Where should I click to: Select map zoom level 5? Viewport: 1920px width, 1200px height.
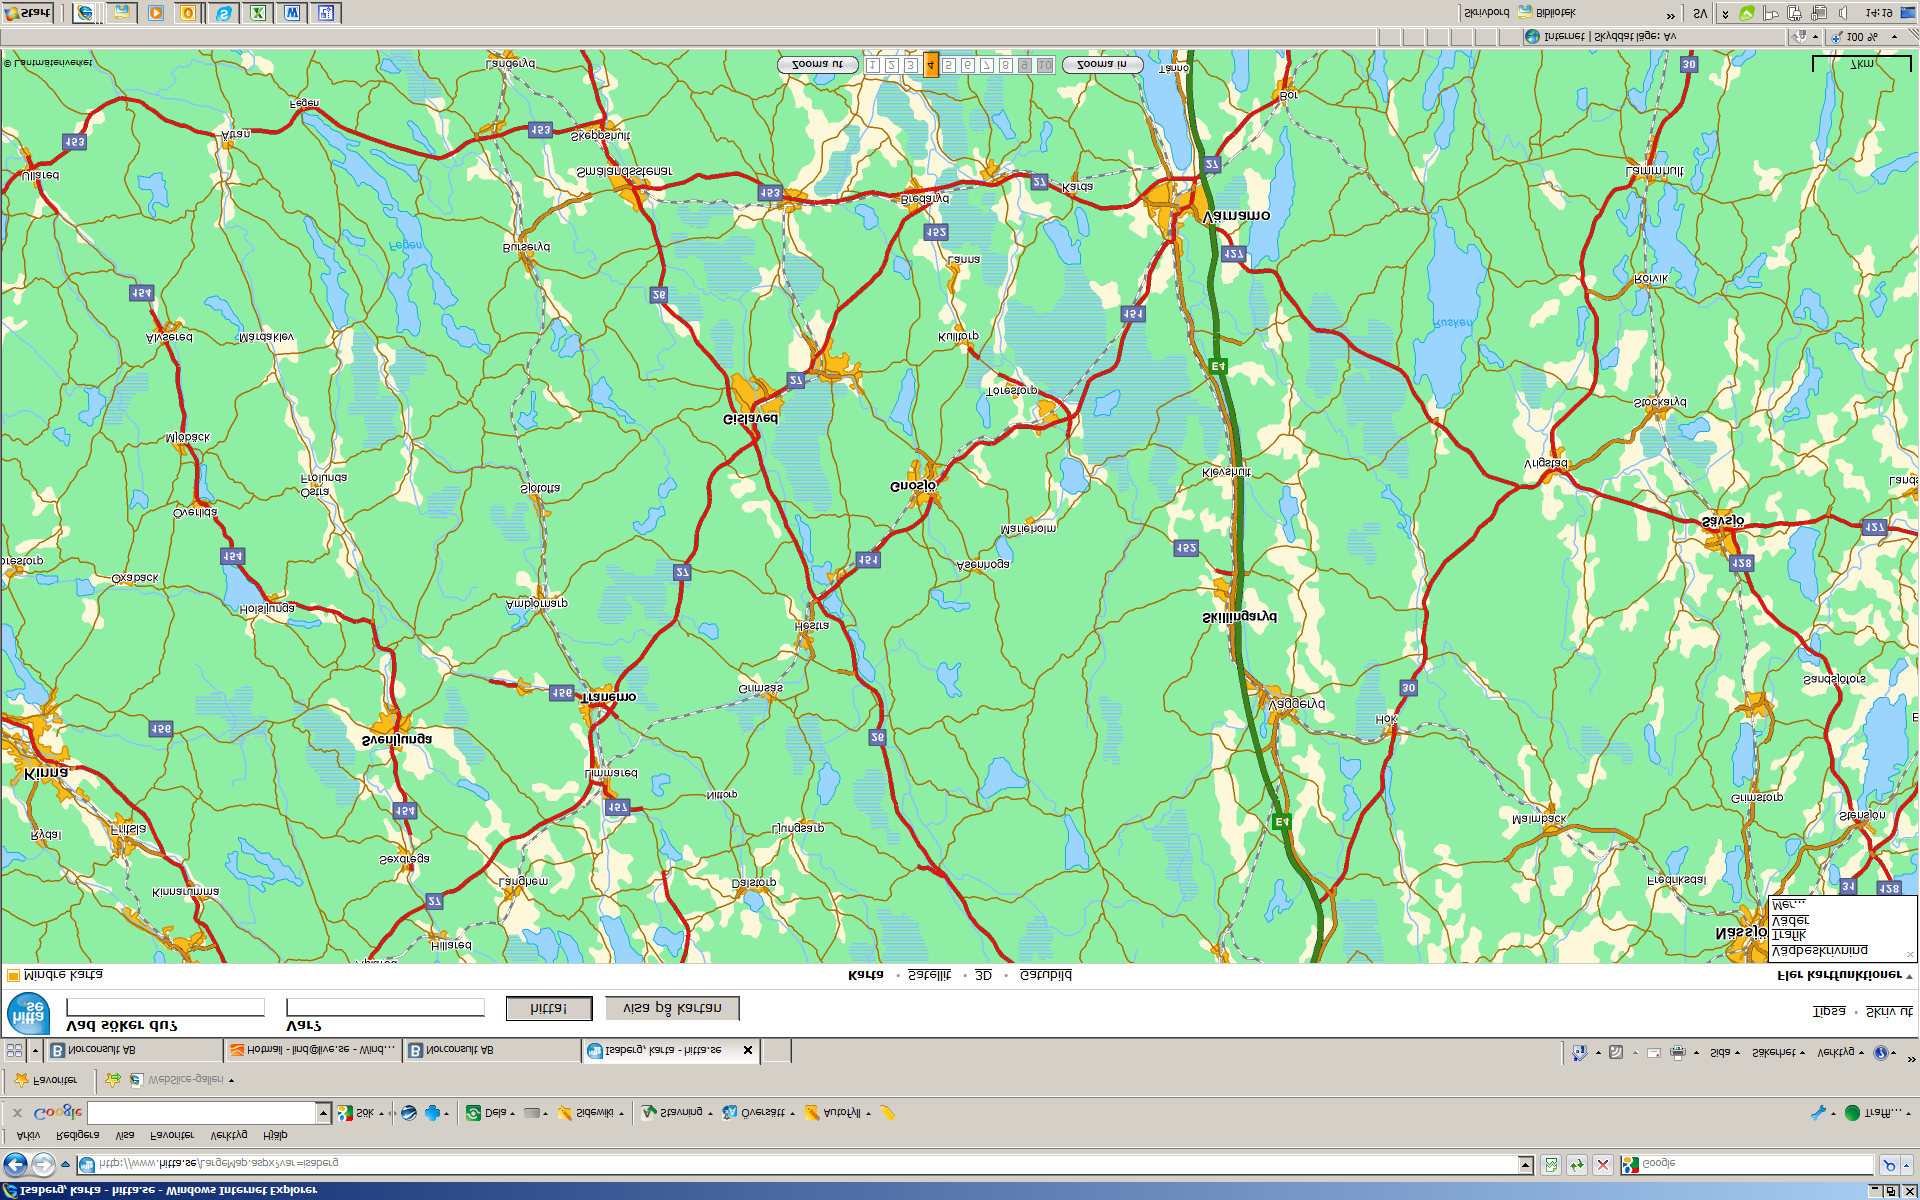click(x=949, y=65)
